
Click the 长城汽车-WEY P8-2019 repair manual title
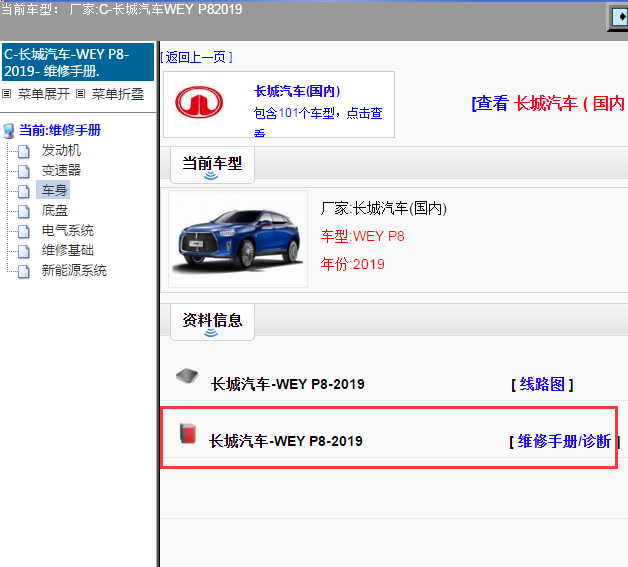pyautogui.click(x=286, y=441)
